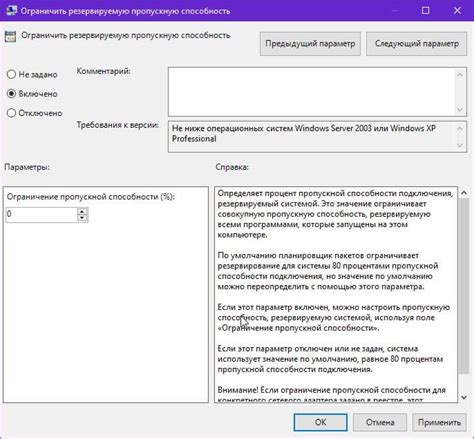
Task: Click the 'Комментарий:' label
Action: [x=104, y=71]
